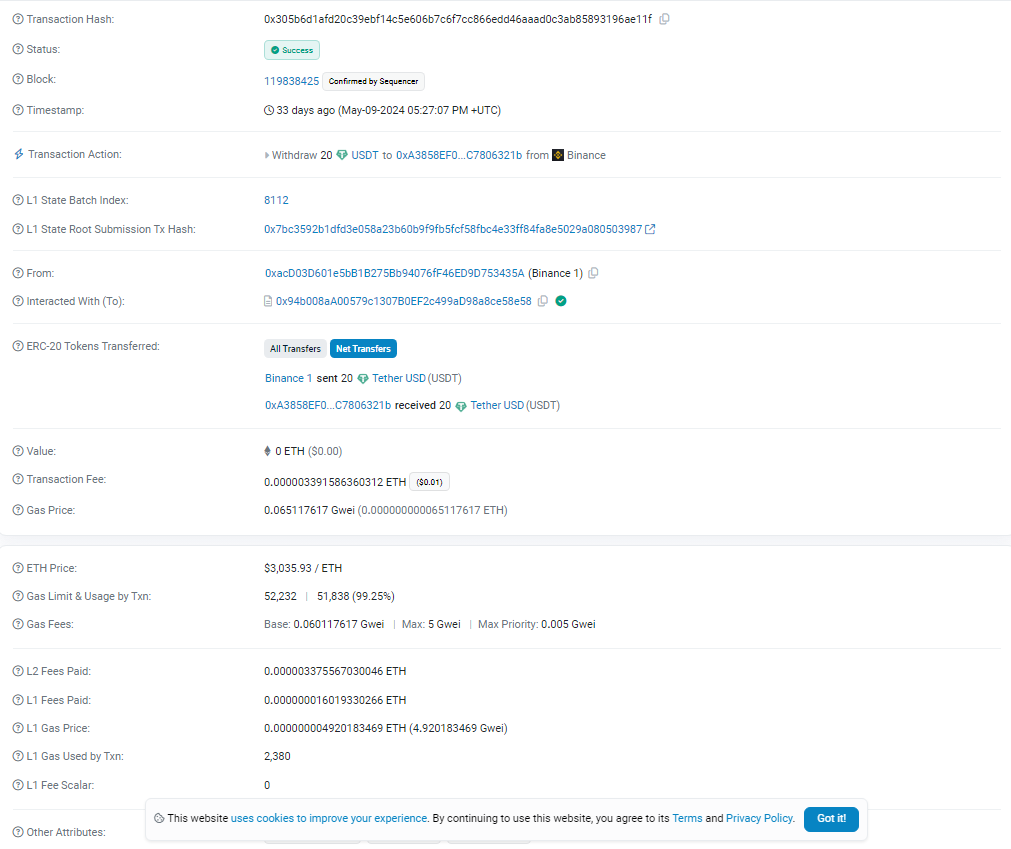1011x849 pixels.
Task: Click the external link icon beside L1 submission hash
Action: tap(651, 229)
